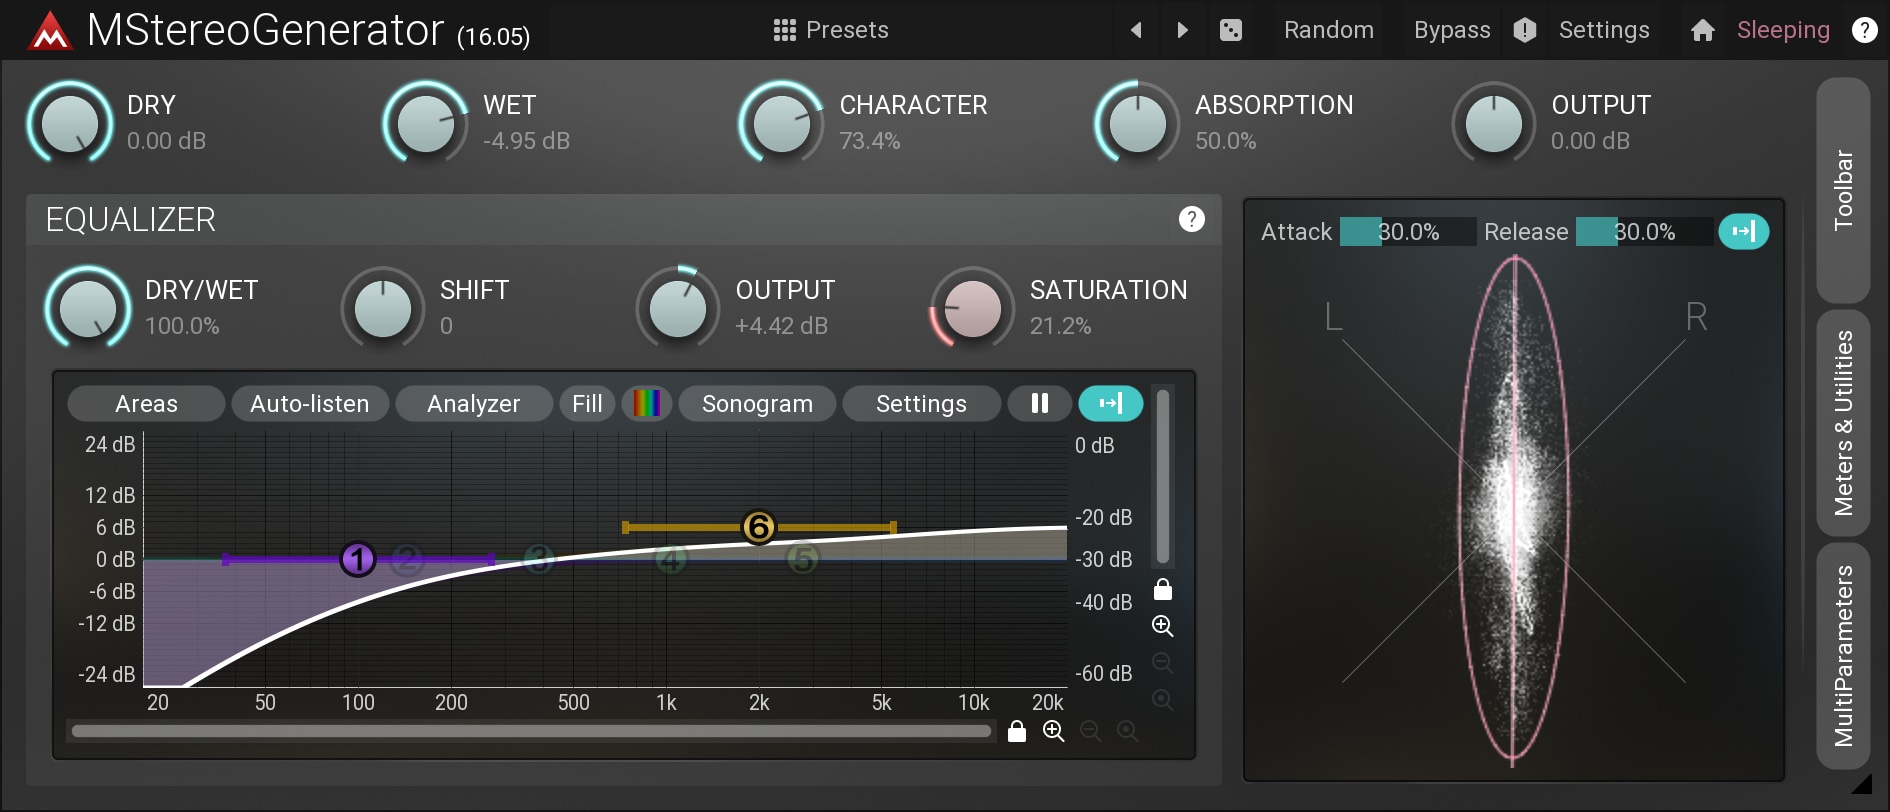1890x812 pixels.
Task: Click the exclamation warning icon beside Bypass
Action: (x=1524, y=30)
